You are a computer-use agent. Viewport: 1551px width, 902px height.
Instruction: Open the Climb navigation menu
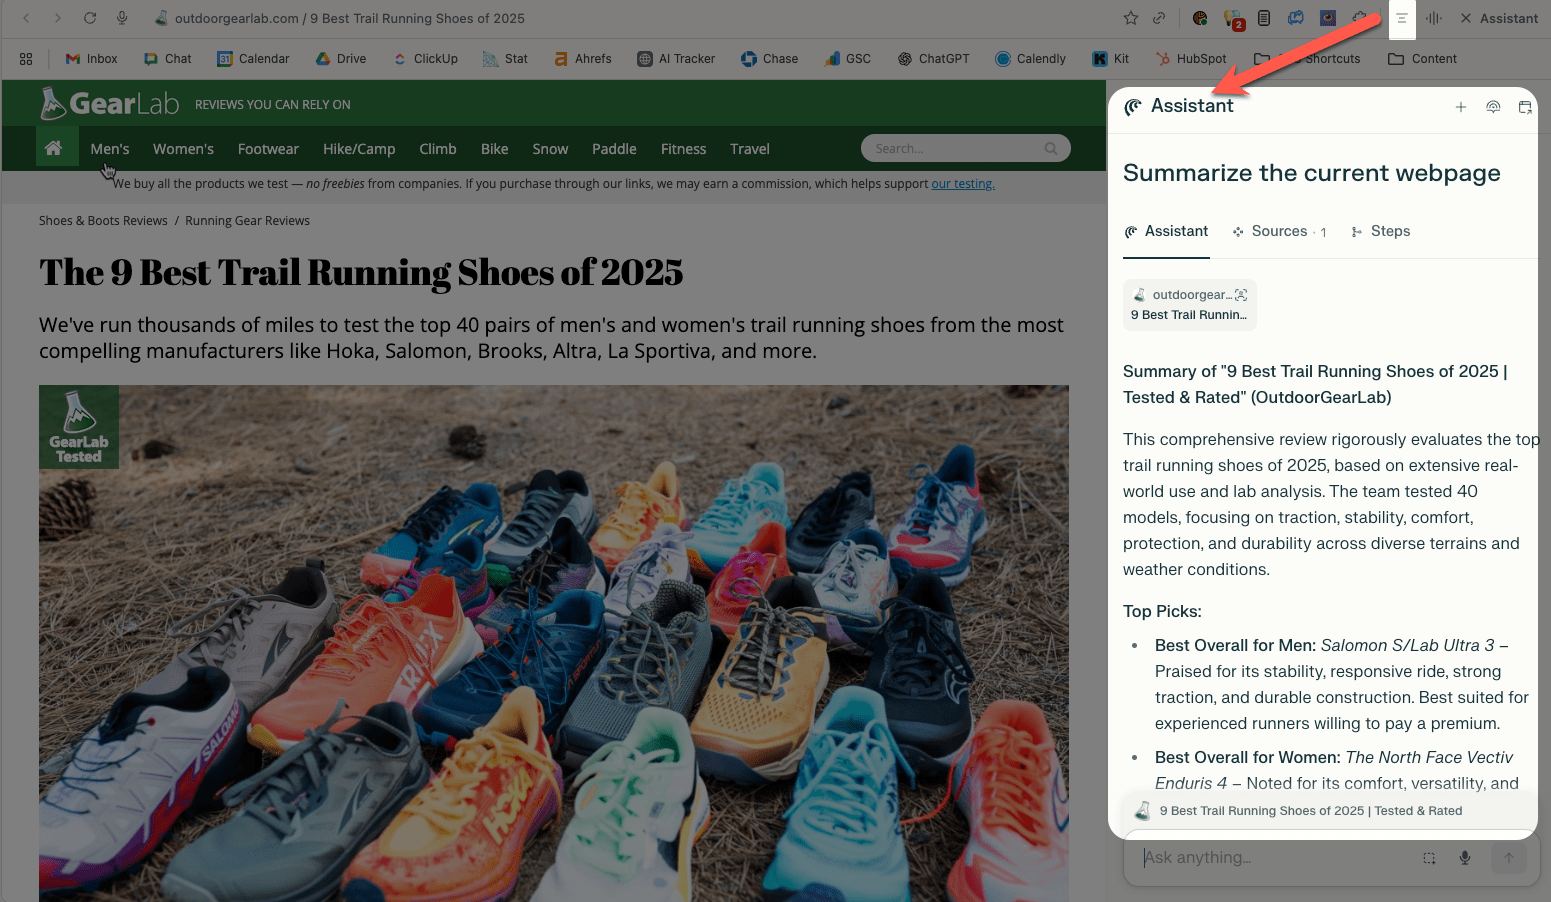click(438, 149)
